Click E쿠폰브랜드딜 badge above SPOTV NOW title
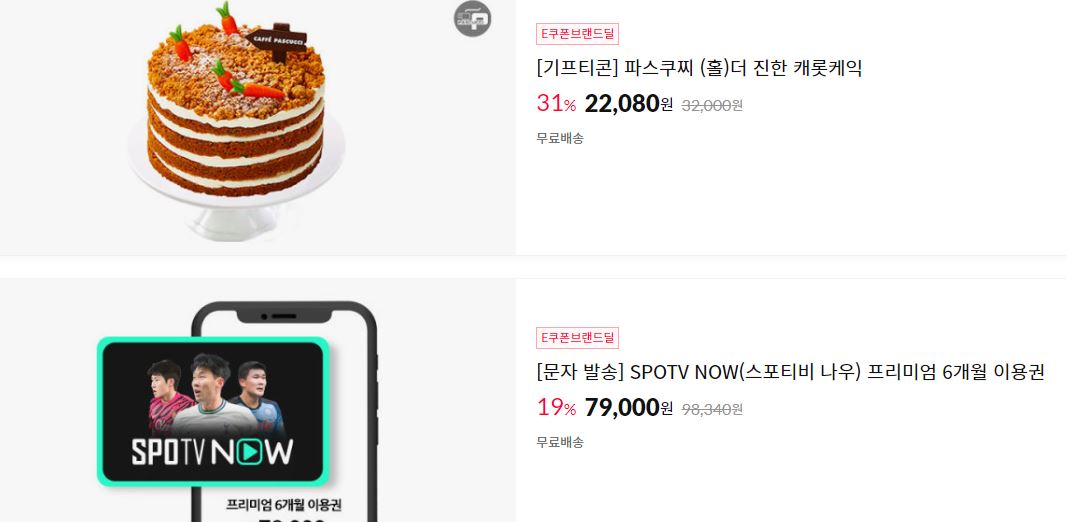The width and height of the screenshot is (1066, 522). (x=577, y=338)
